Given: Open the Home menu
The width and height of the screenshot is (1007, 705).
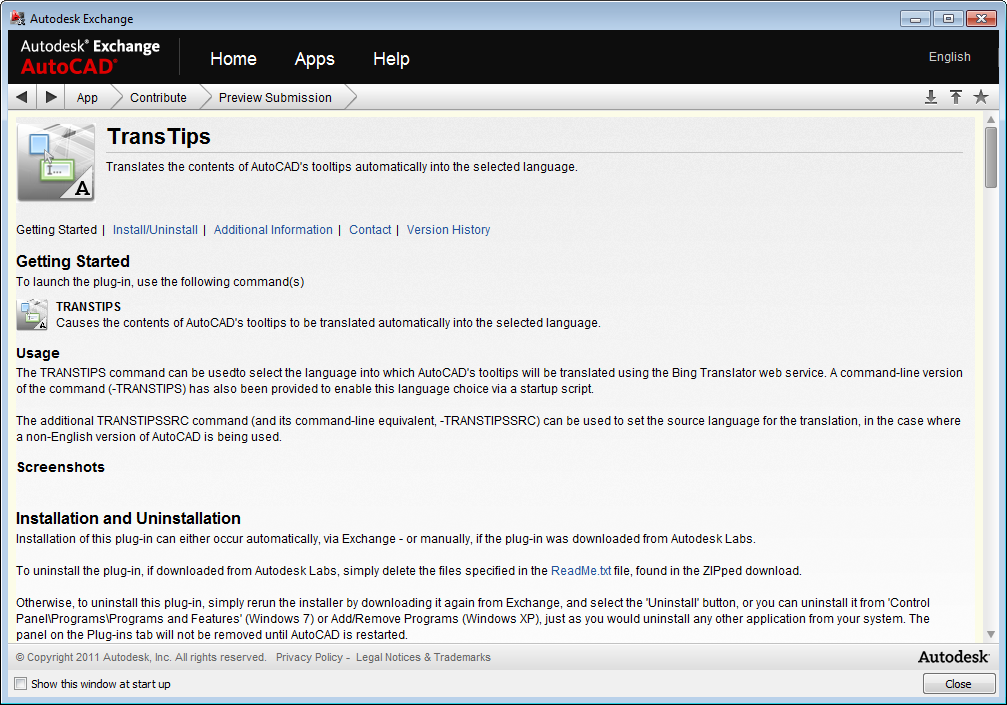Looking at the screenshot, I should (x=233, y=59).
